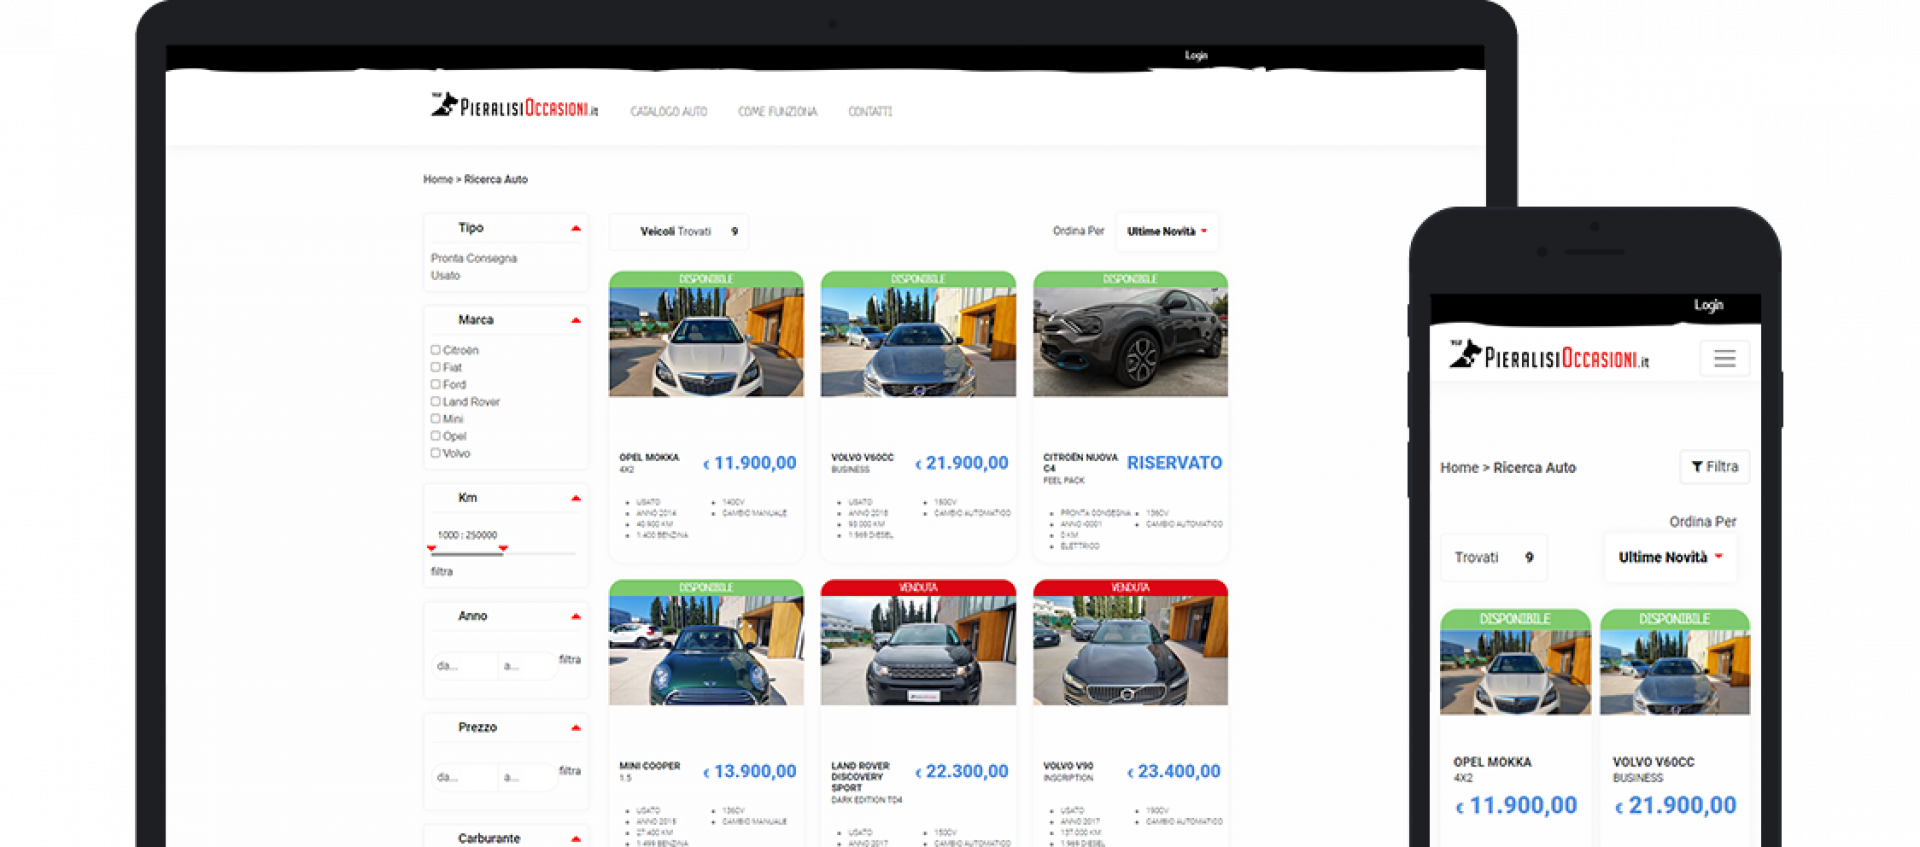Collapse the Km filter panel
This screenshot has width=1920, height=847.
(575, 498)
